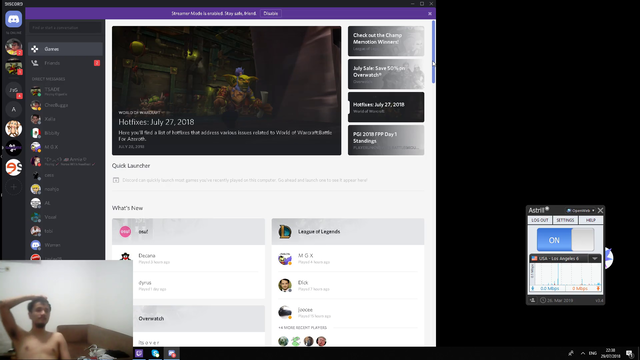The image size is (640, 360).
Task: Open direct message with AL
Action: [65, 203]
